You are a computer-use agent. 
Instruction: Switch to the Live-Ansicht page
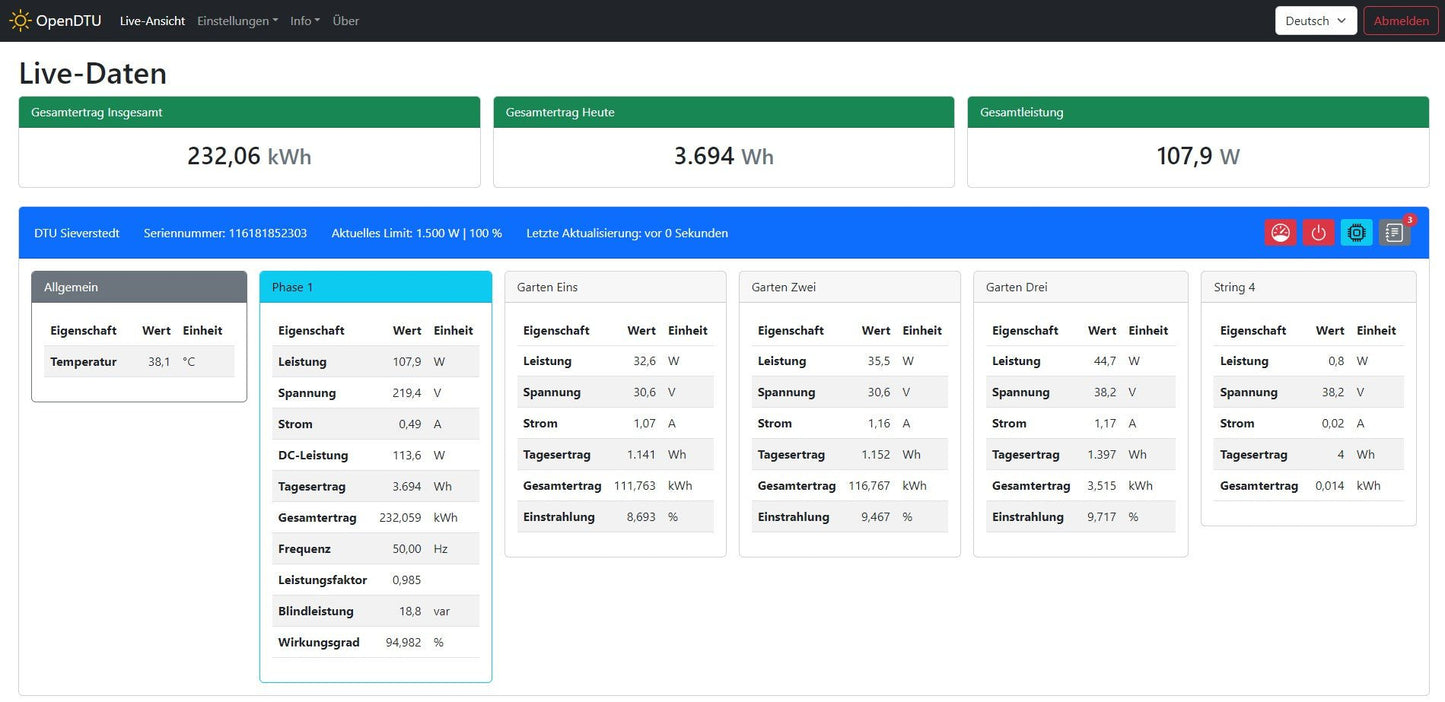151,20
